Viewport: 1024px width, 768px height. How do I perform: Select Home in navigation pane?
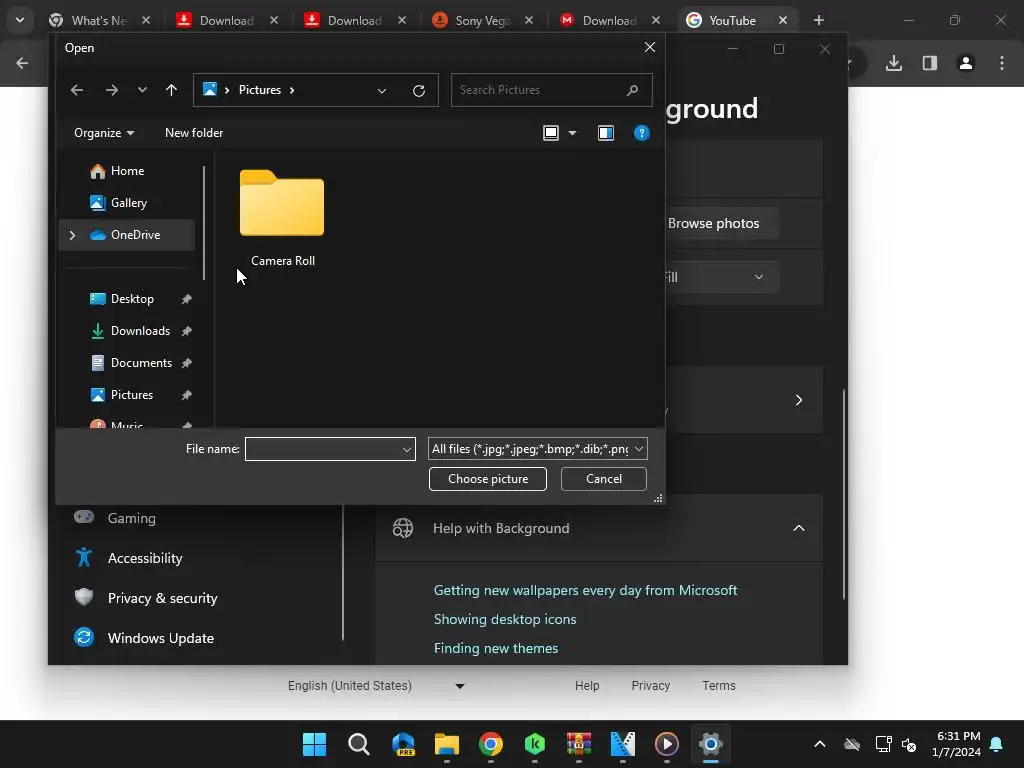pyautogui.click(x=127, y=170)
